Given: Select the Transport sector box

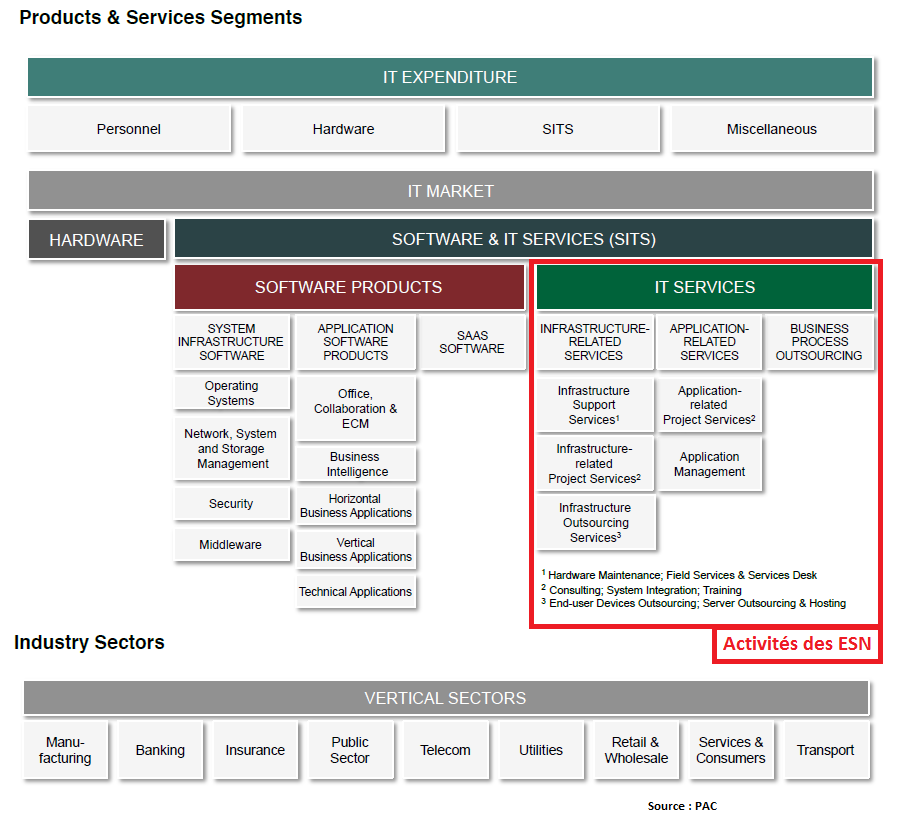Looking at the screenshot, I should click(x=826, y=750).
